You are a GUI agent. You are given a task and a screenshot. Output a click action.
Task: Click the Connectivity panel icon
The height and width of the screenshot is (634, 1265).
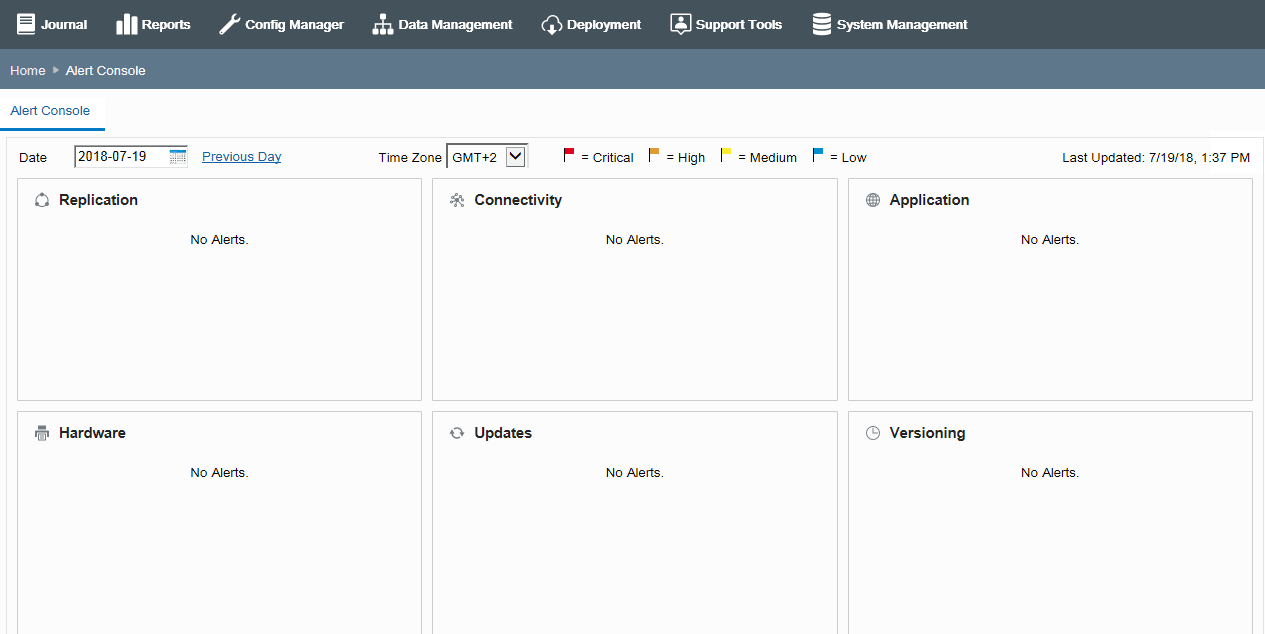457,200
